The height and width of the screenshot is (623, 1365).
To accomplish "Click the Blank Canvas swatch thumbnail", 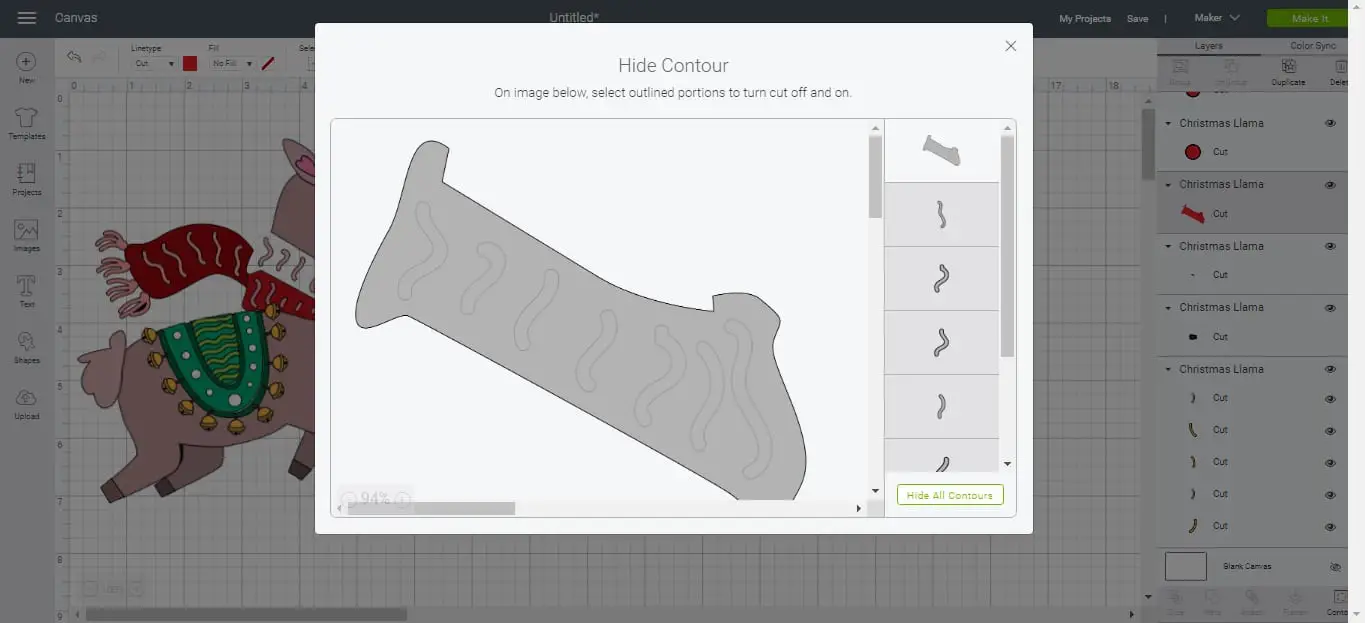I will (1186, 567).
